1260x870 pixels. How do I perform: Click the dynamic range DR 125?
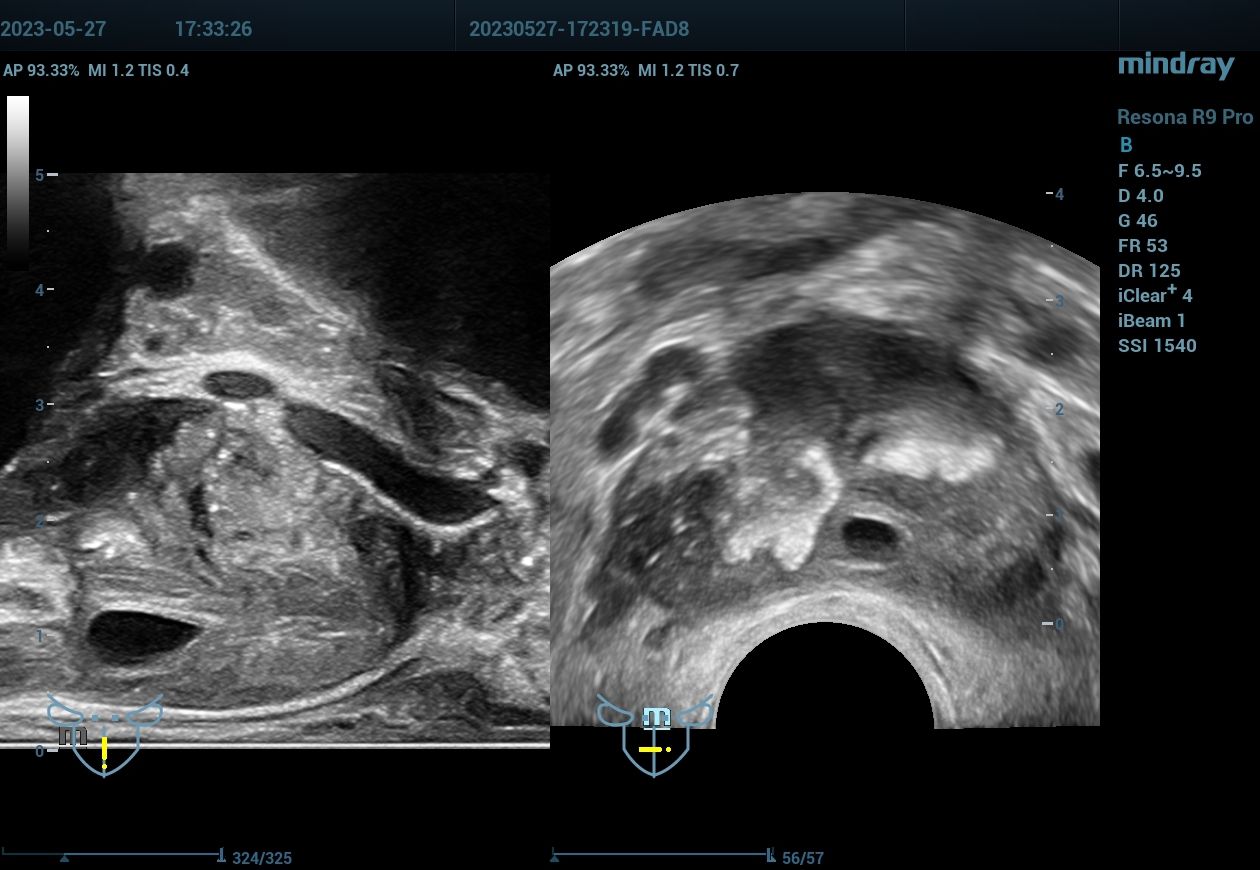tap(1148, 271)
